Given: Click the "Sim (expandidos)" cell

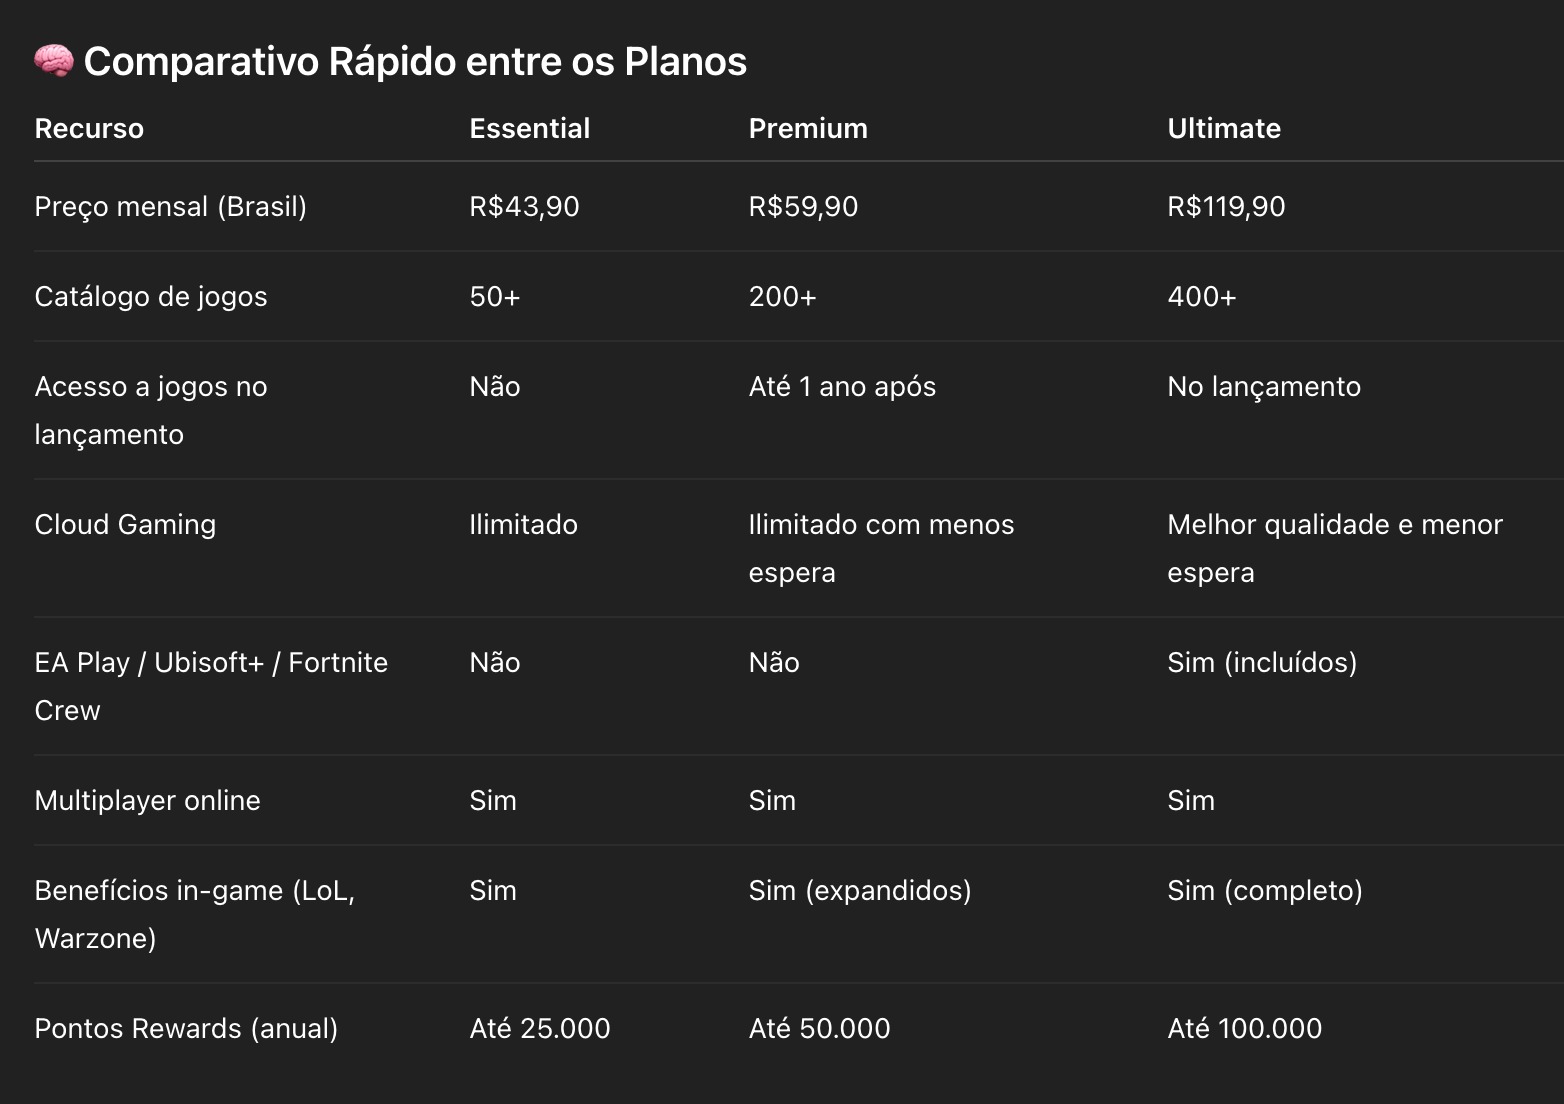Looking at the screenshot, I should (859, 890).
